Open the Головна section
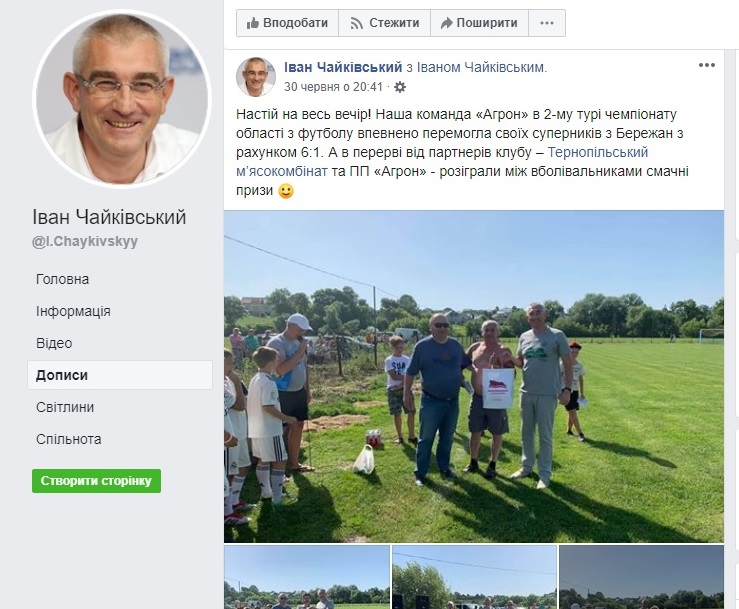 [62, 279]
